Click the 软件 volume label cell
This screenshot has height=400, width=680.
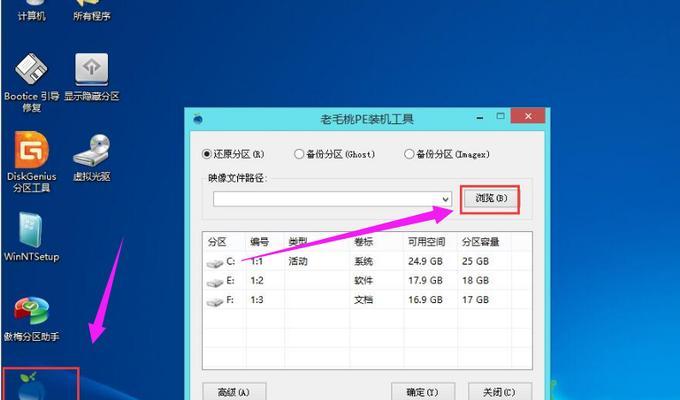pos(363,281)
